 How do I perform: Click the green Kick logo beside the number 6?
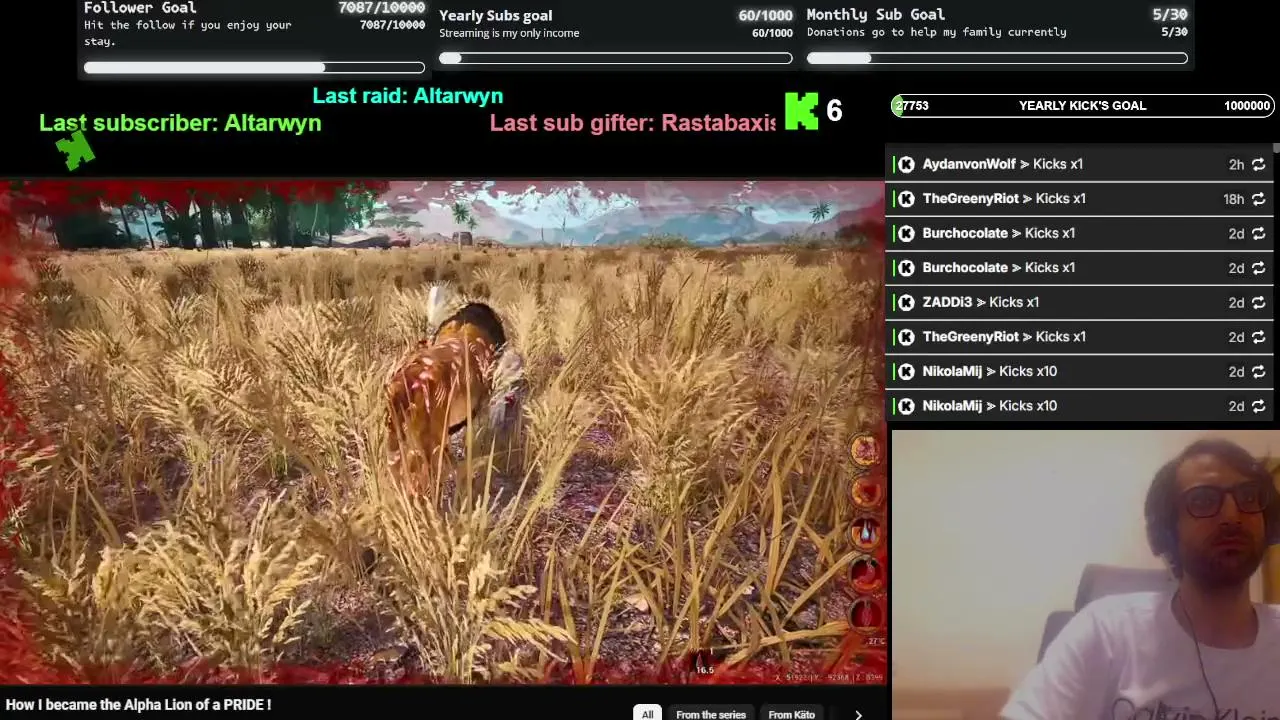coord(801,111)
